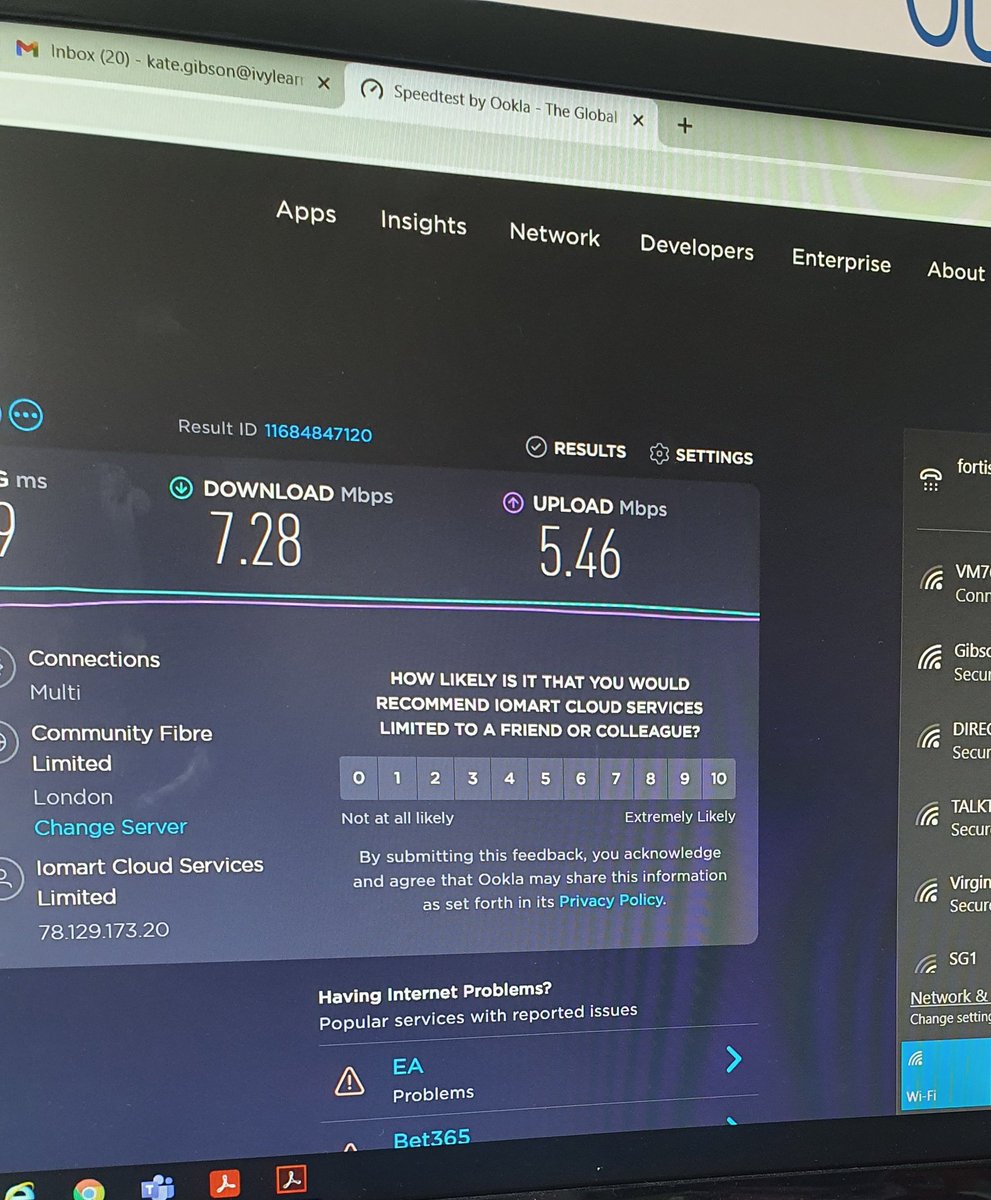
Task: Open Result ID 11684847120 link
Action: pos(318,433)
